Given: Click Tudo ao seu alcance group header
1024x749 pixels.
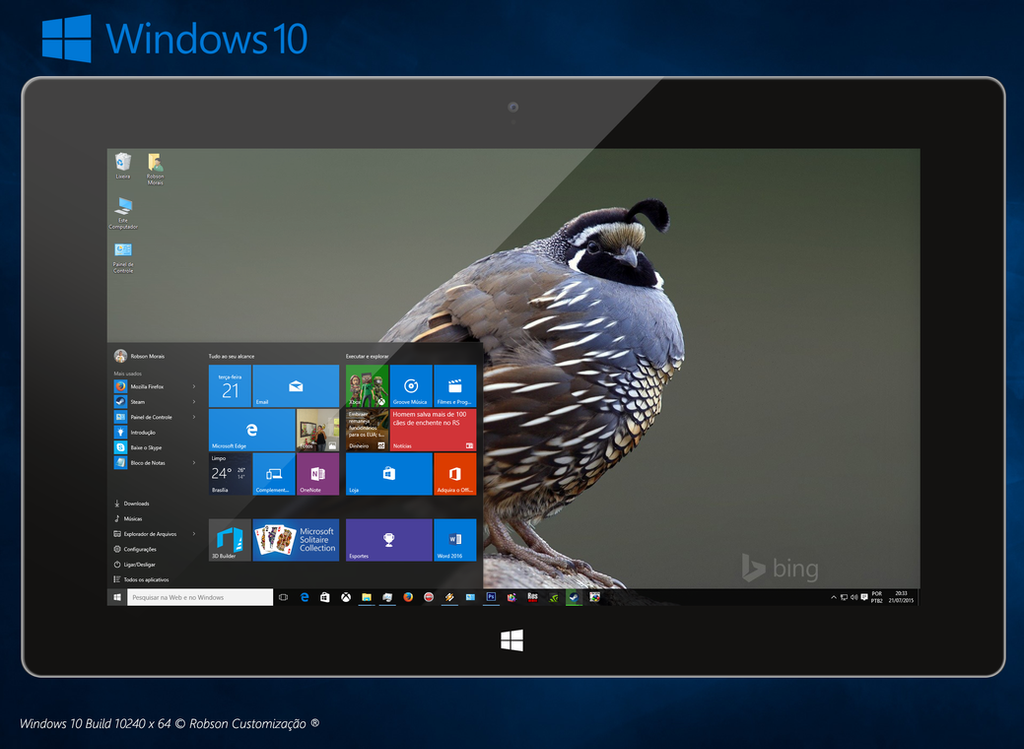Looking at the screenshot, I should click(x=231, y=356).
